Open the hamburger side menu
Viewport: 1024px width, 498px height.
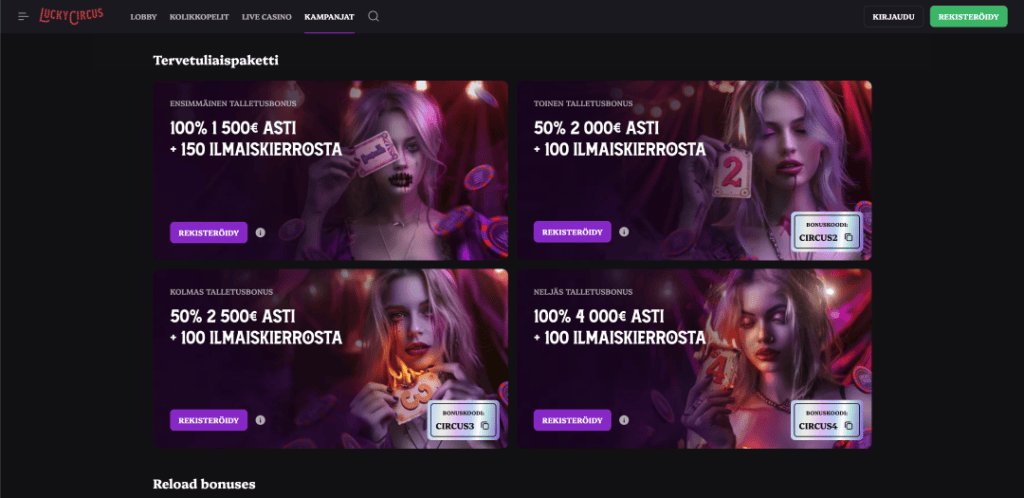[x=24, y=16]
